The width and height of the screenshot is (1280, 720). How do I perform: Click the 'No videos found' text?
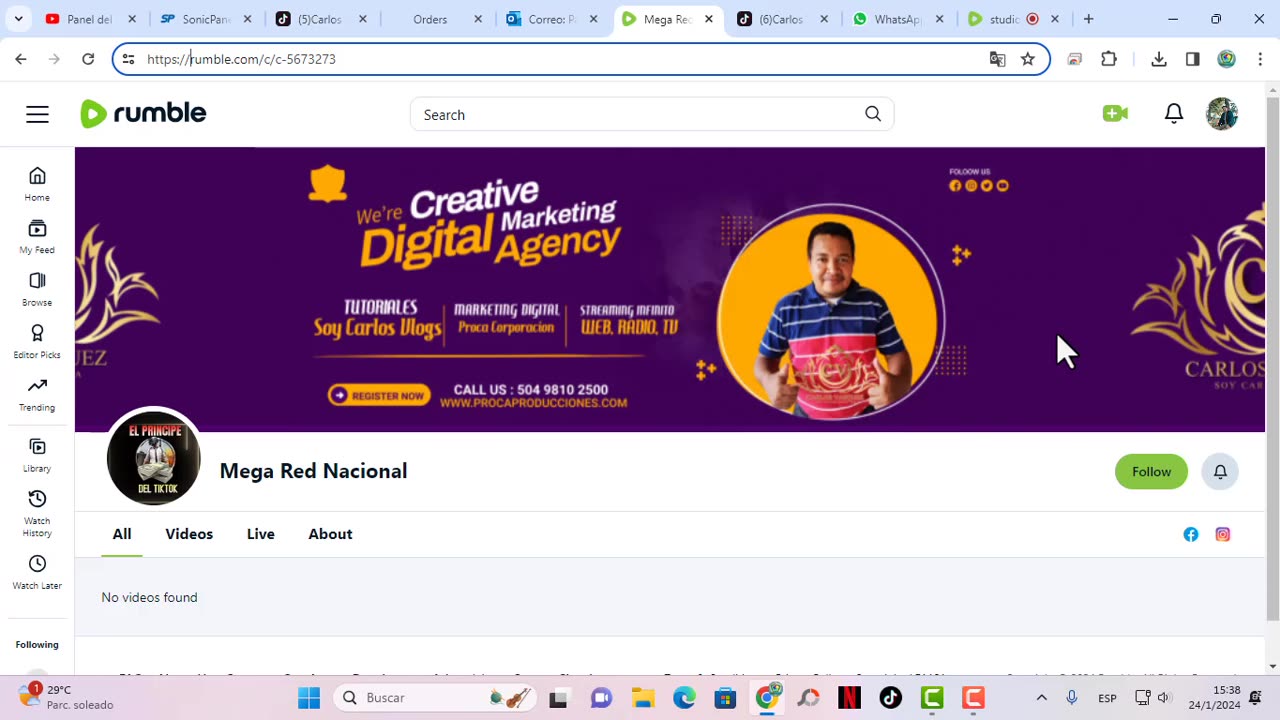[x=149, y=597]
